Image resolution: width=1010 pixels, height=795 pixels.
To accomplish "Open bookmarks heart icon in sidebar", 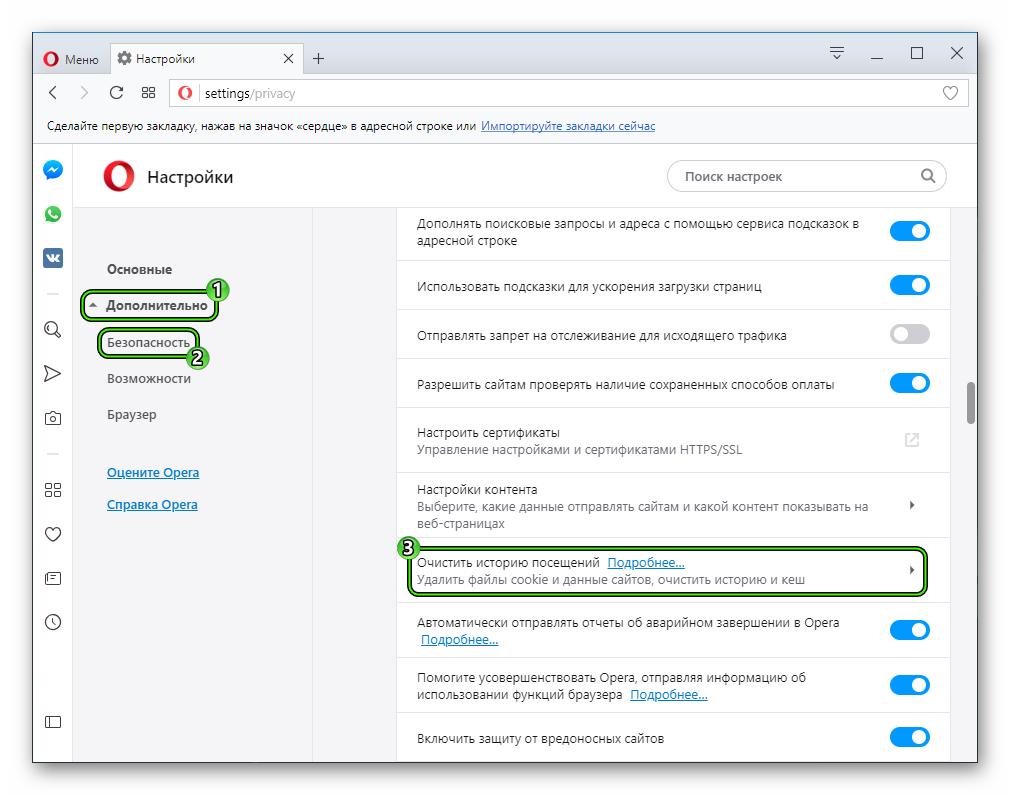I will (x=53, y=534).
